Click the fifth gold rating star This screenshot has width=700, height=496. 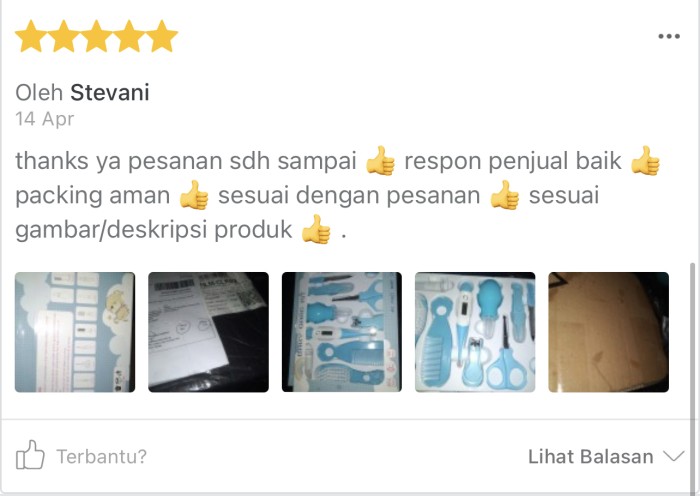[162, 36]
